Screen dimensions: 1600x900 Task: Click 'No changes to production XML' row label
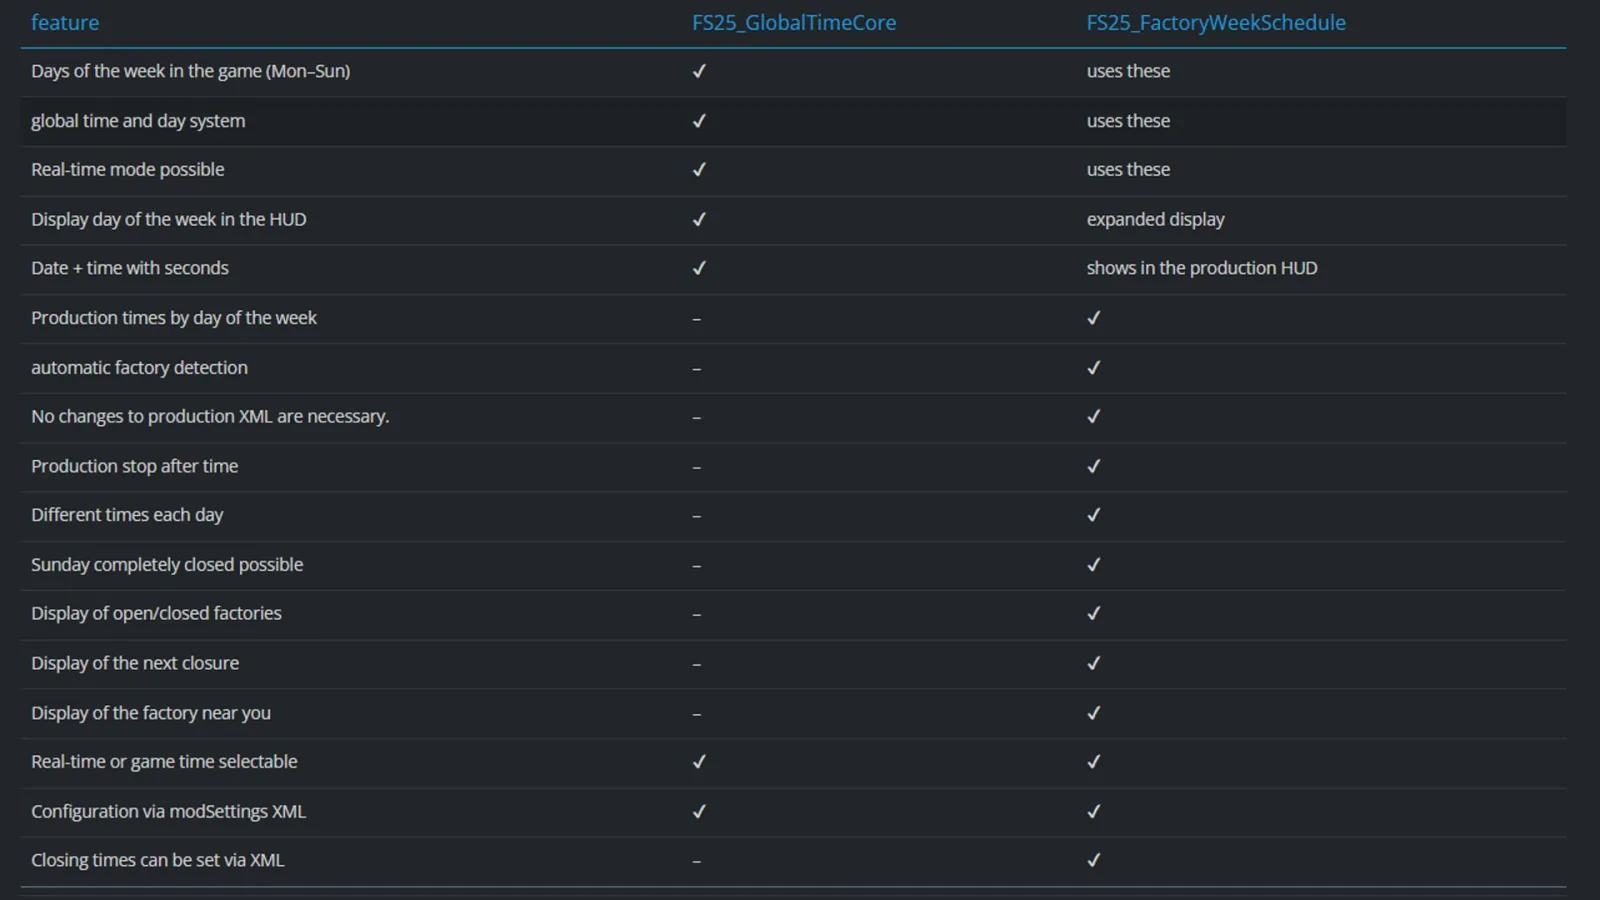tap(210, 416)
